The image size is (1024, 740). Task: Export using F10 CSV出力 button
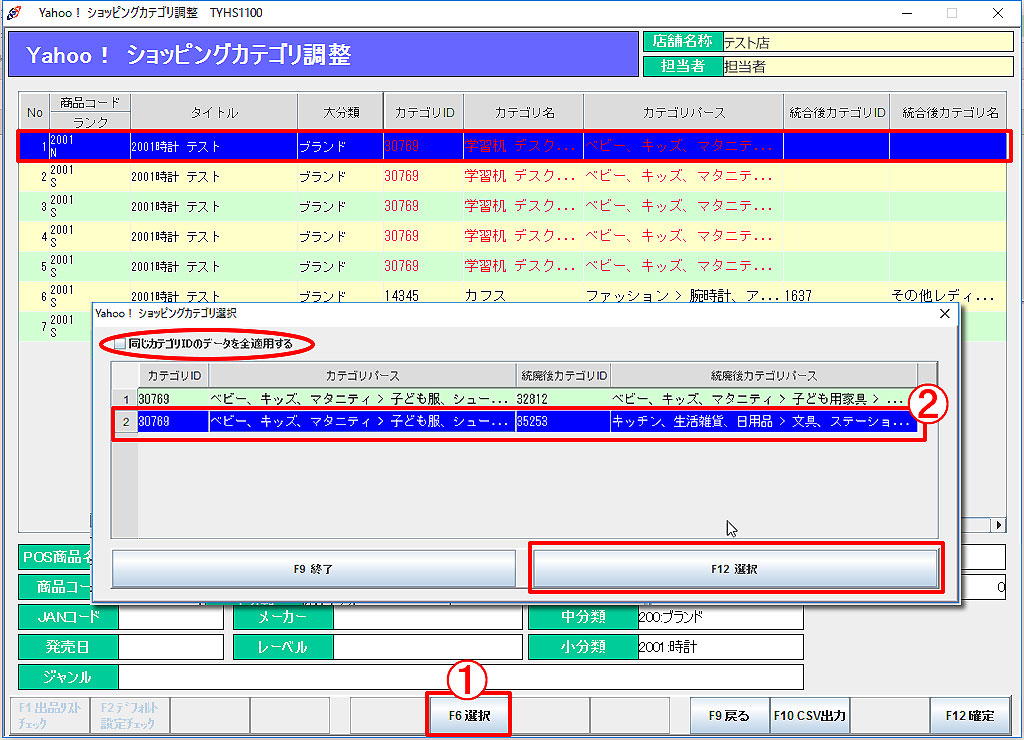click(808, 716)
